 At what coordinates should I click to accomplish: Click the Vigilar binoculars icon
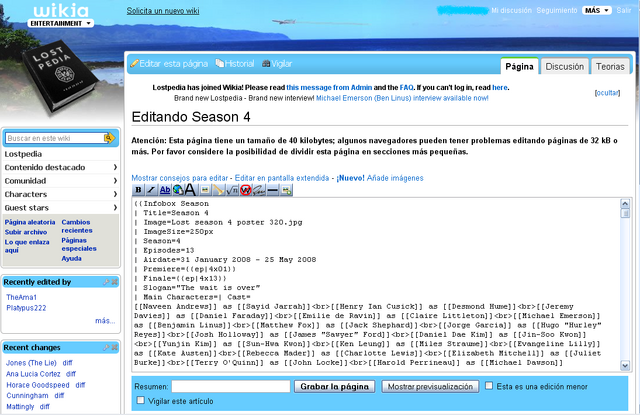(266, 64)
